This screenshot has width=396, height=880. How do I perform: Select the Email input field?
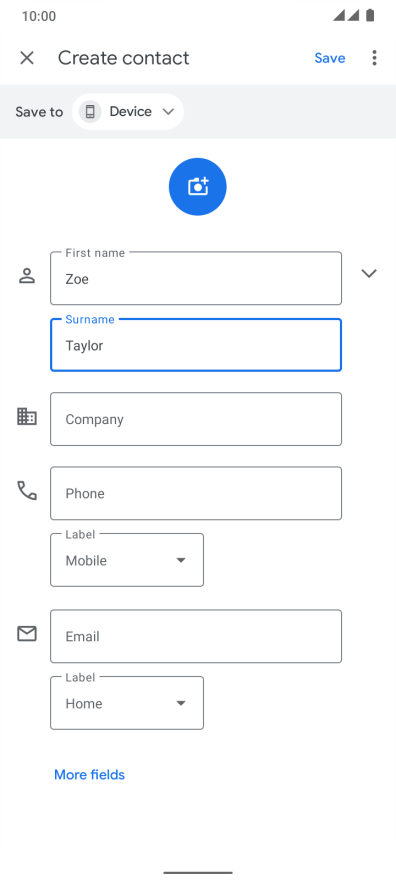click(x=196, y=636)
